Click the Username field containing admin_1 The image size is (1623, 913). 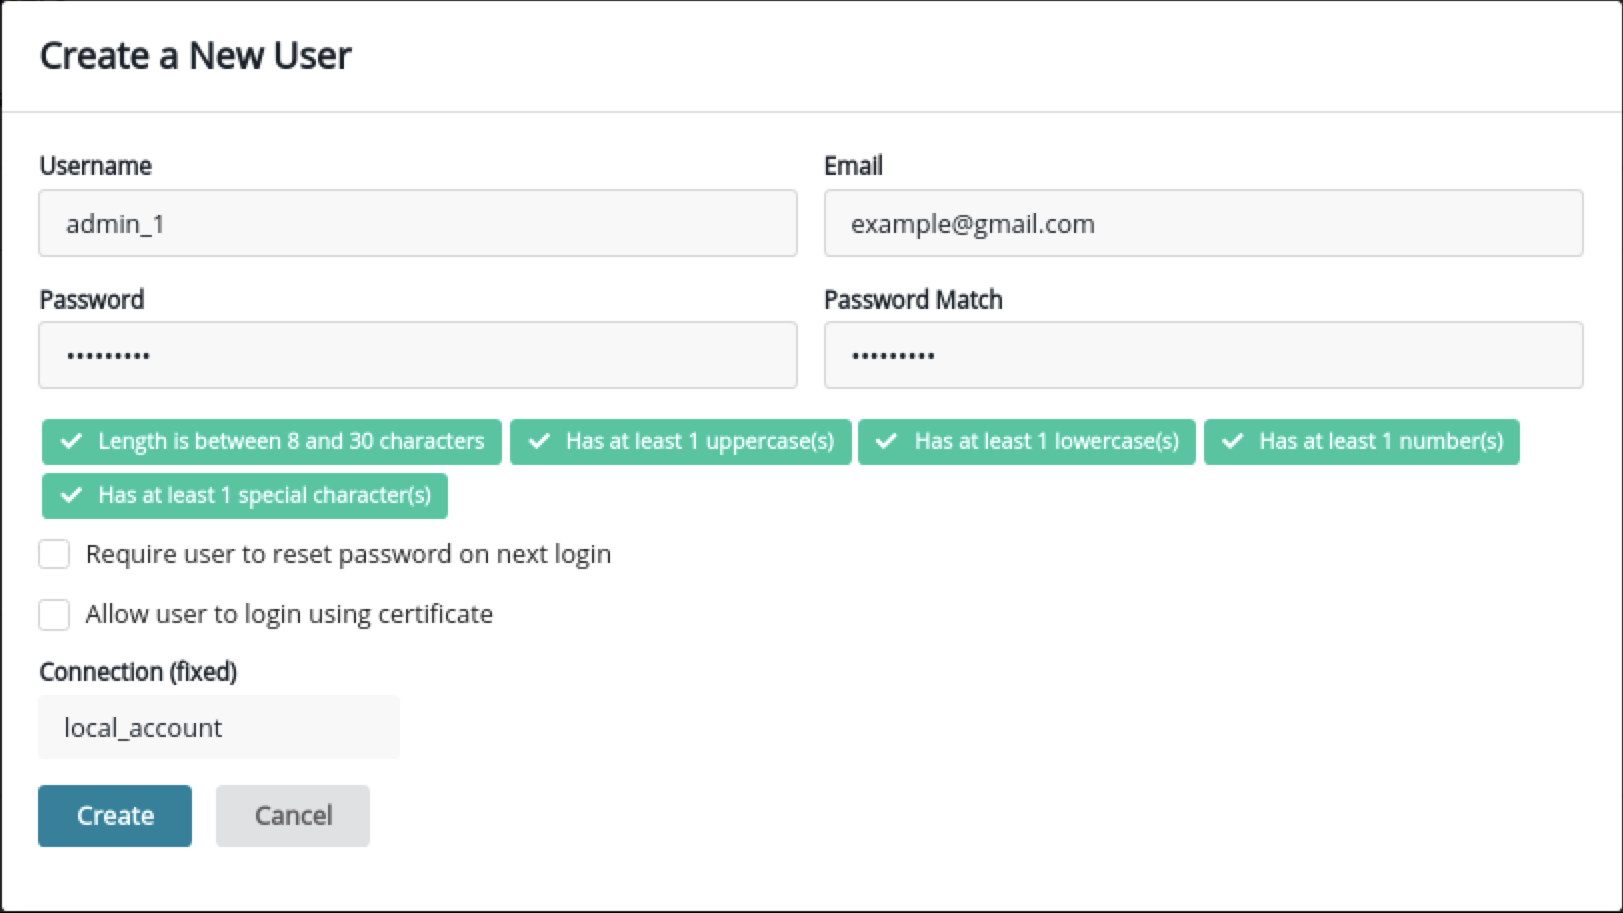[417, 223]
